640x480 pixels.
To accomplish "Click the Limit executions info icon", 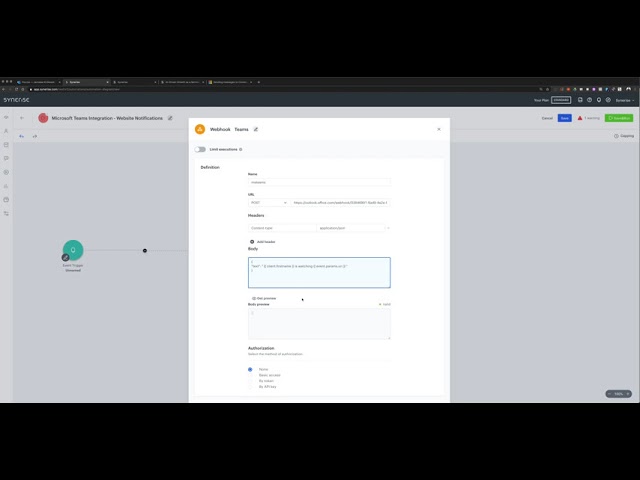I will coord(241,149).
